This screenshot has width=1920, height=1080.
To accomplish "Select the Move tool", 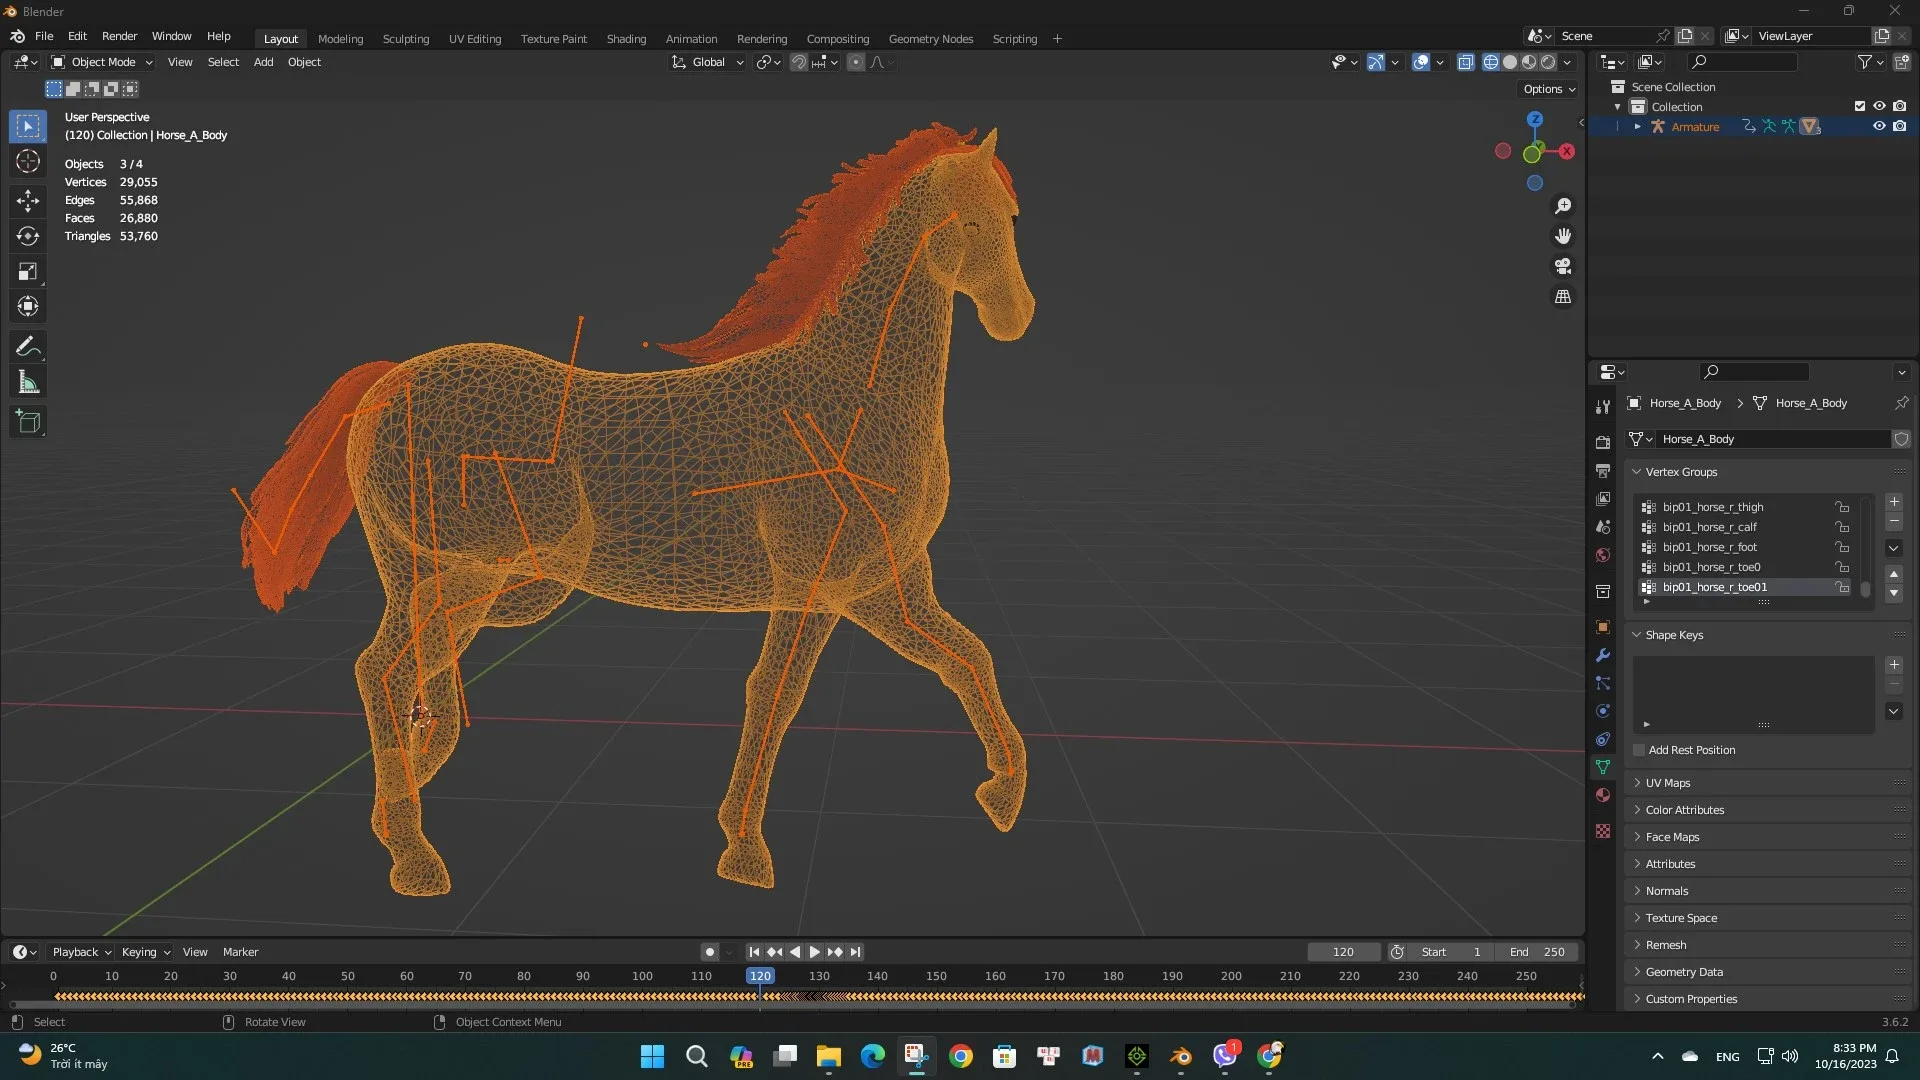I will point(28,201).
